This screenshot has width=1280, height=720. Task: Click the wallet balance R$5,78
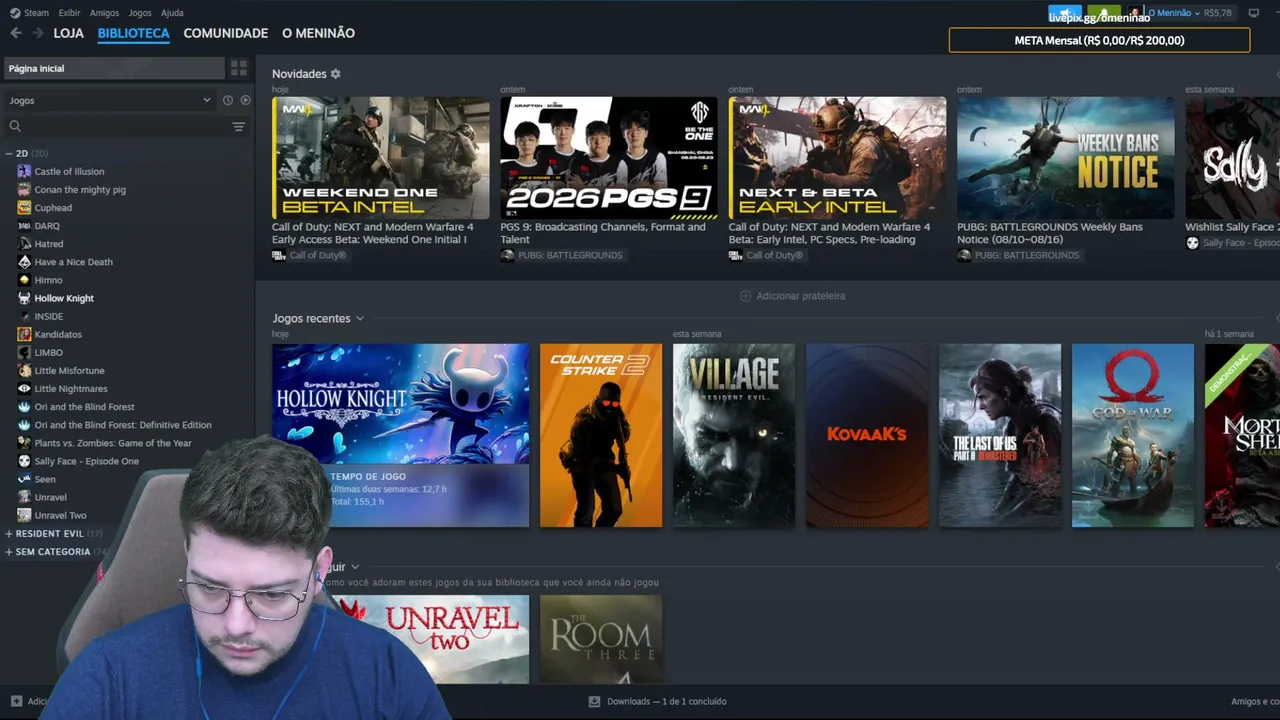1218,13
